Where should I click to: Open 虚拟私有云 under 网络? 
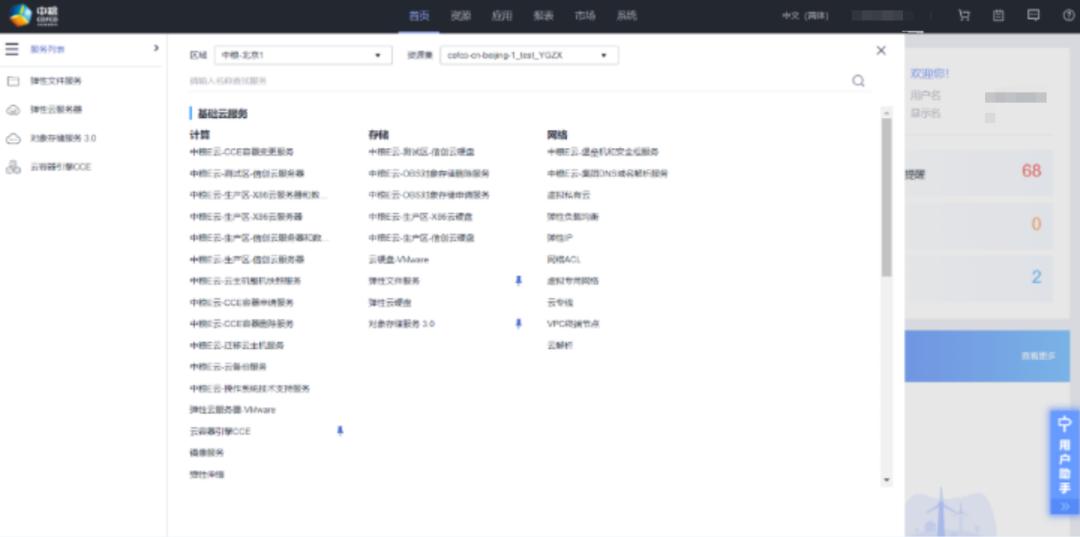[568, 195]
